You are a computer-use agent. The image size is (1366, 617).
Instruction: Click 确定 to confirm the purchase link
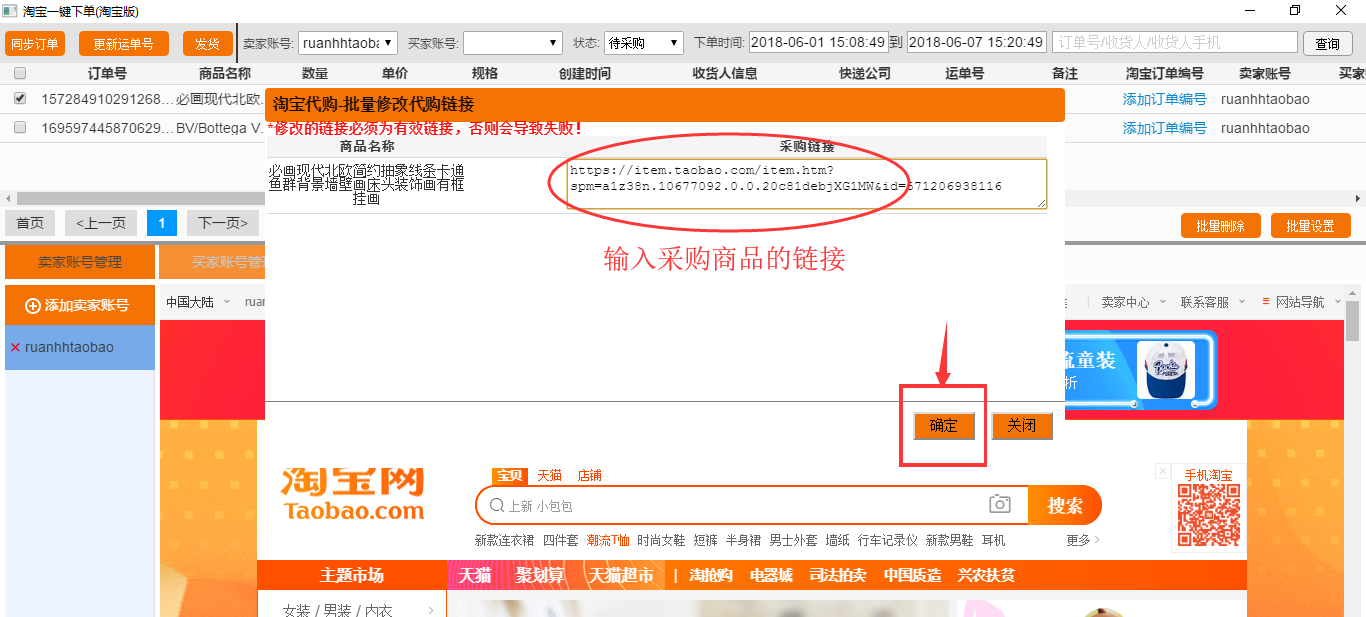point(943,426)
